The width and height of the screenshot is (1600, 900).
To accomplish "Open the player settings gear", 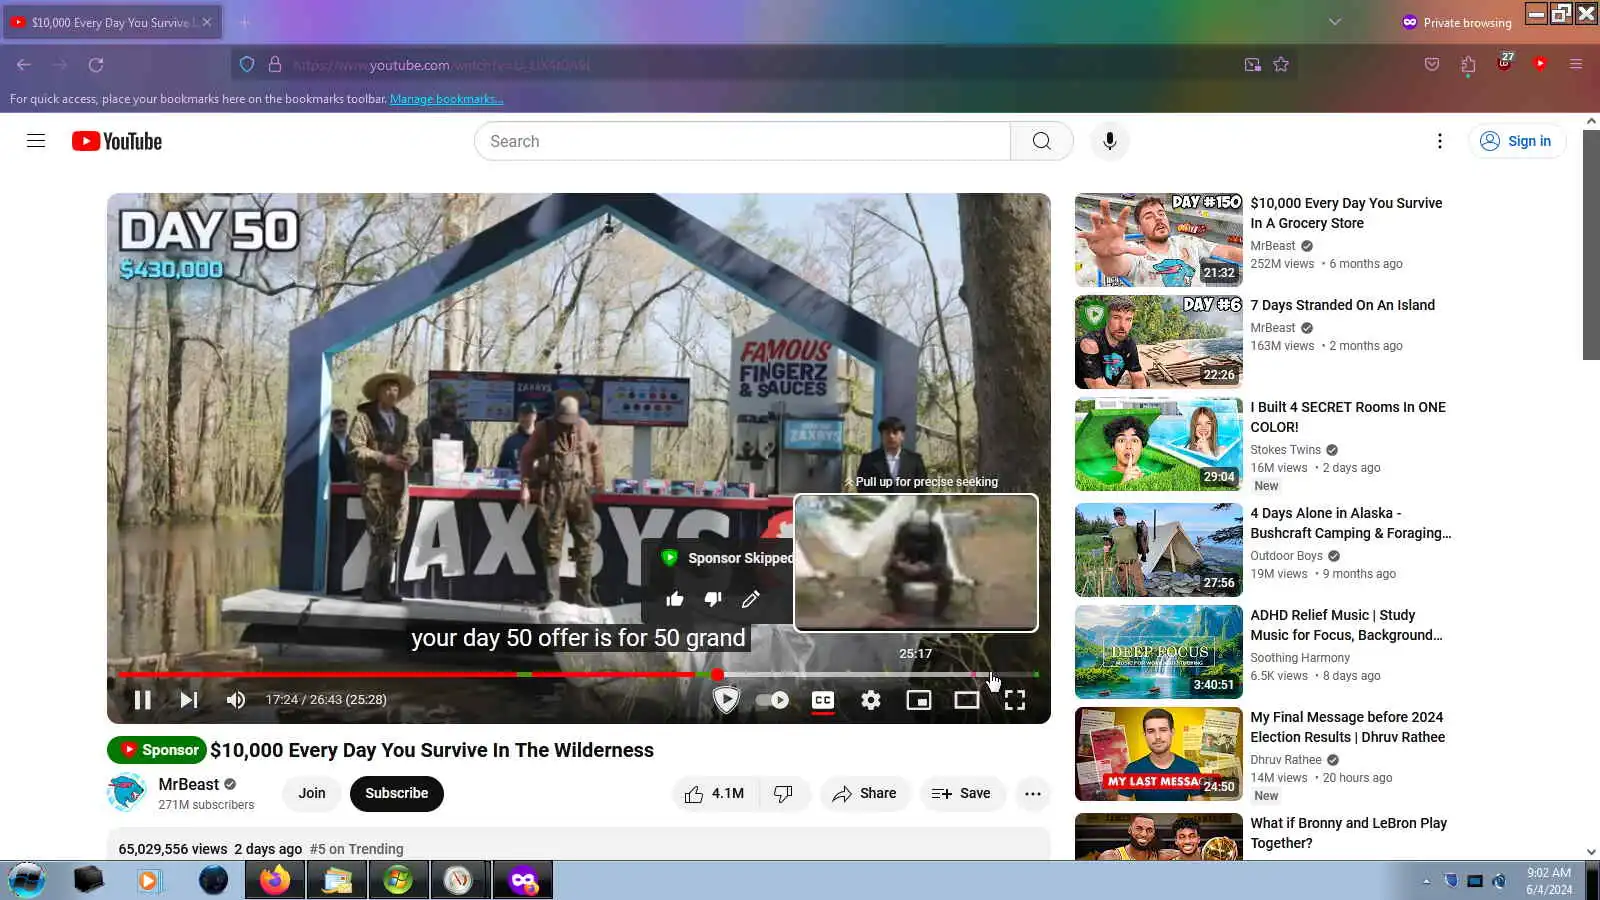I will [x=871, y=700].
